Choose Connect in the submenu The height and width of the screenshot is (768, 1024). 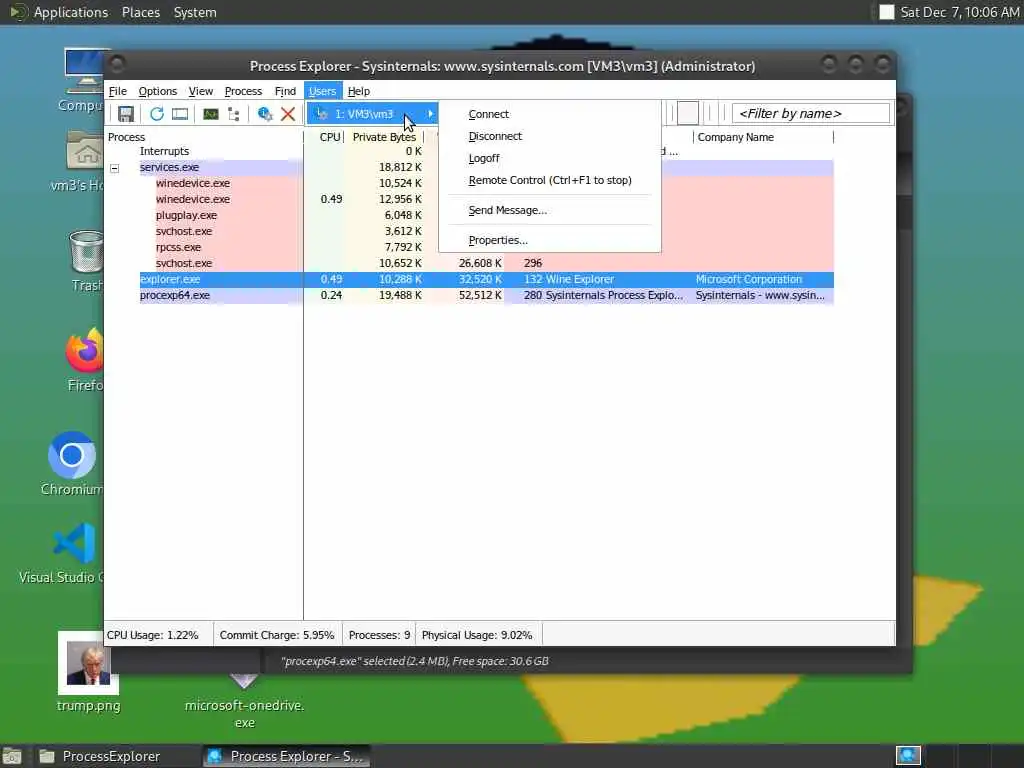[488, 114]
